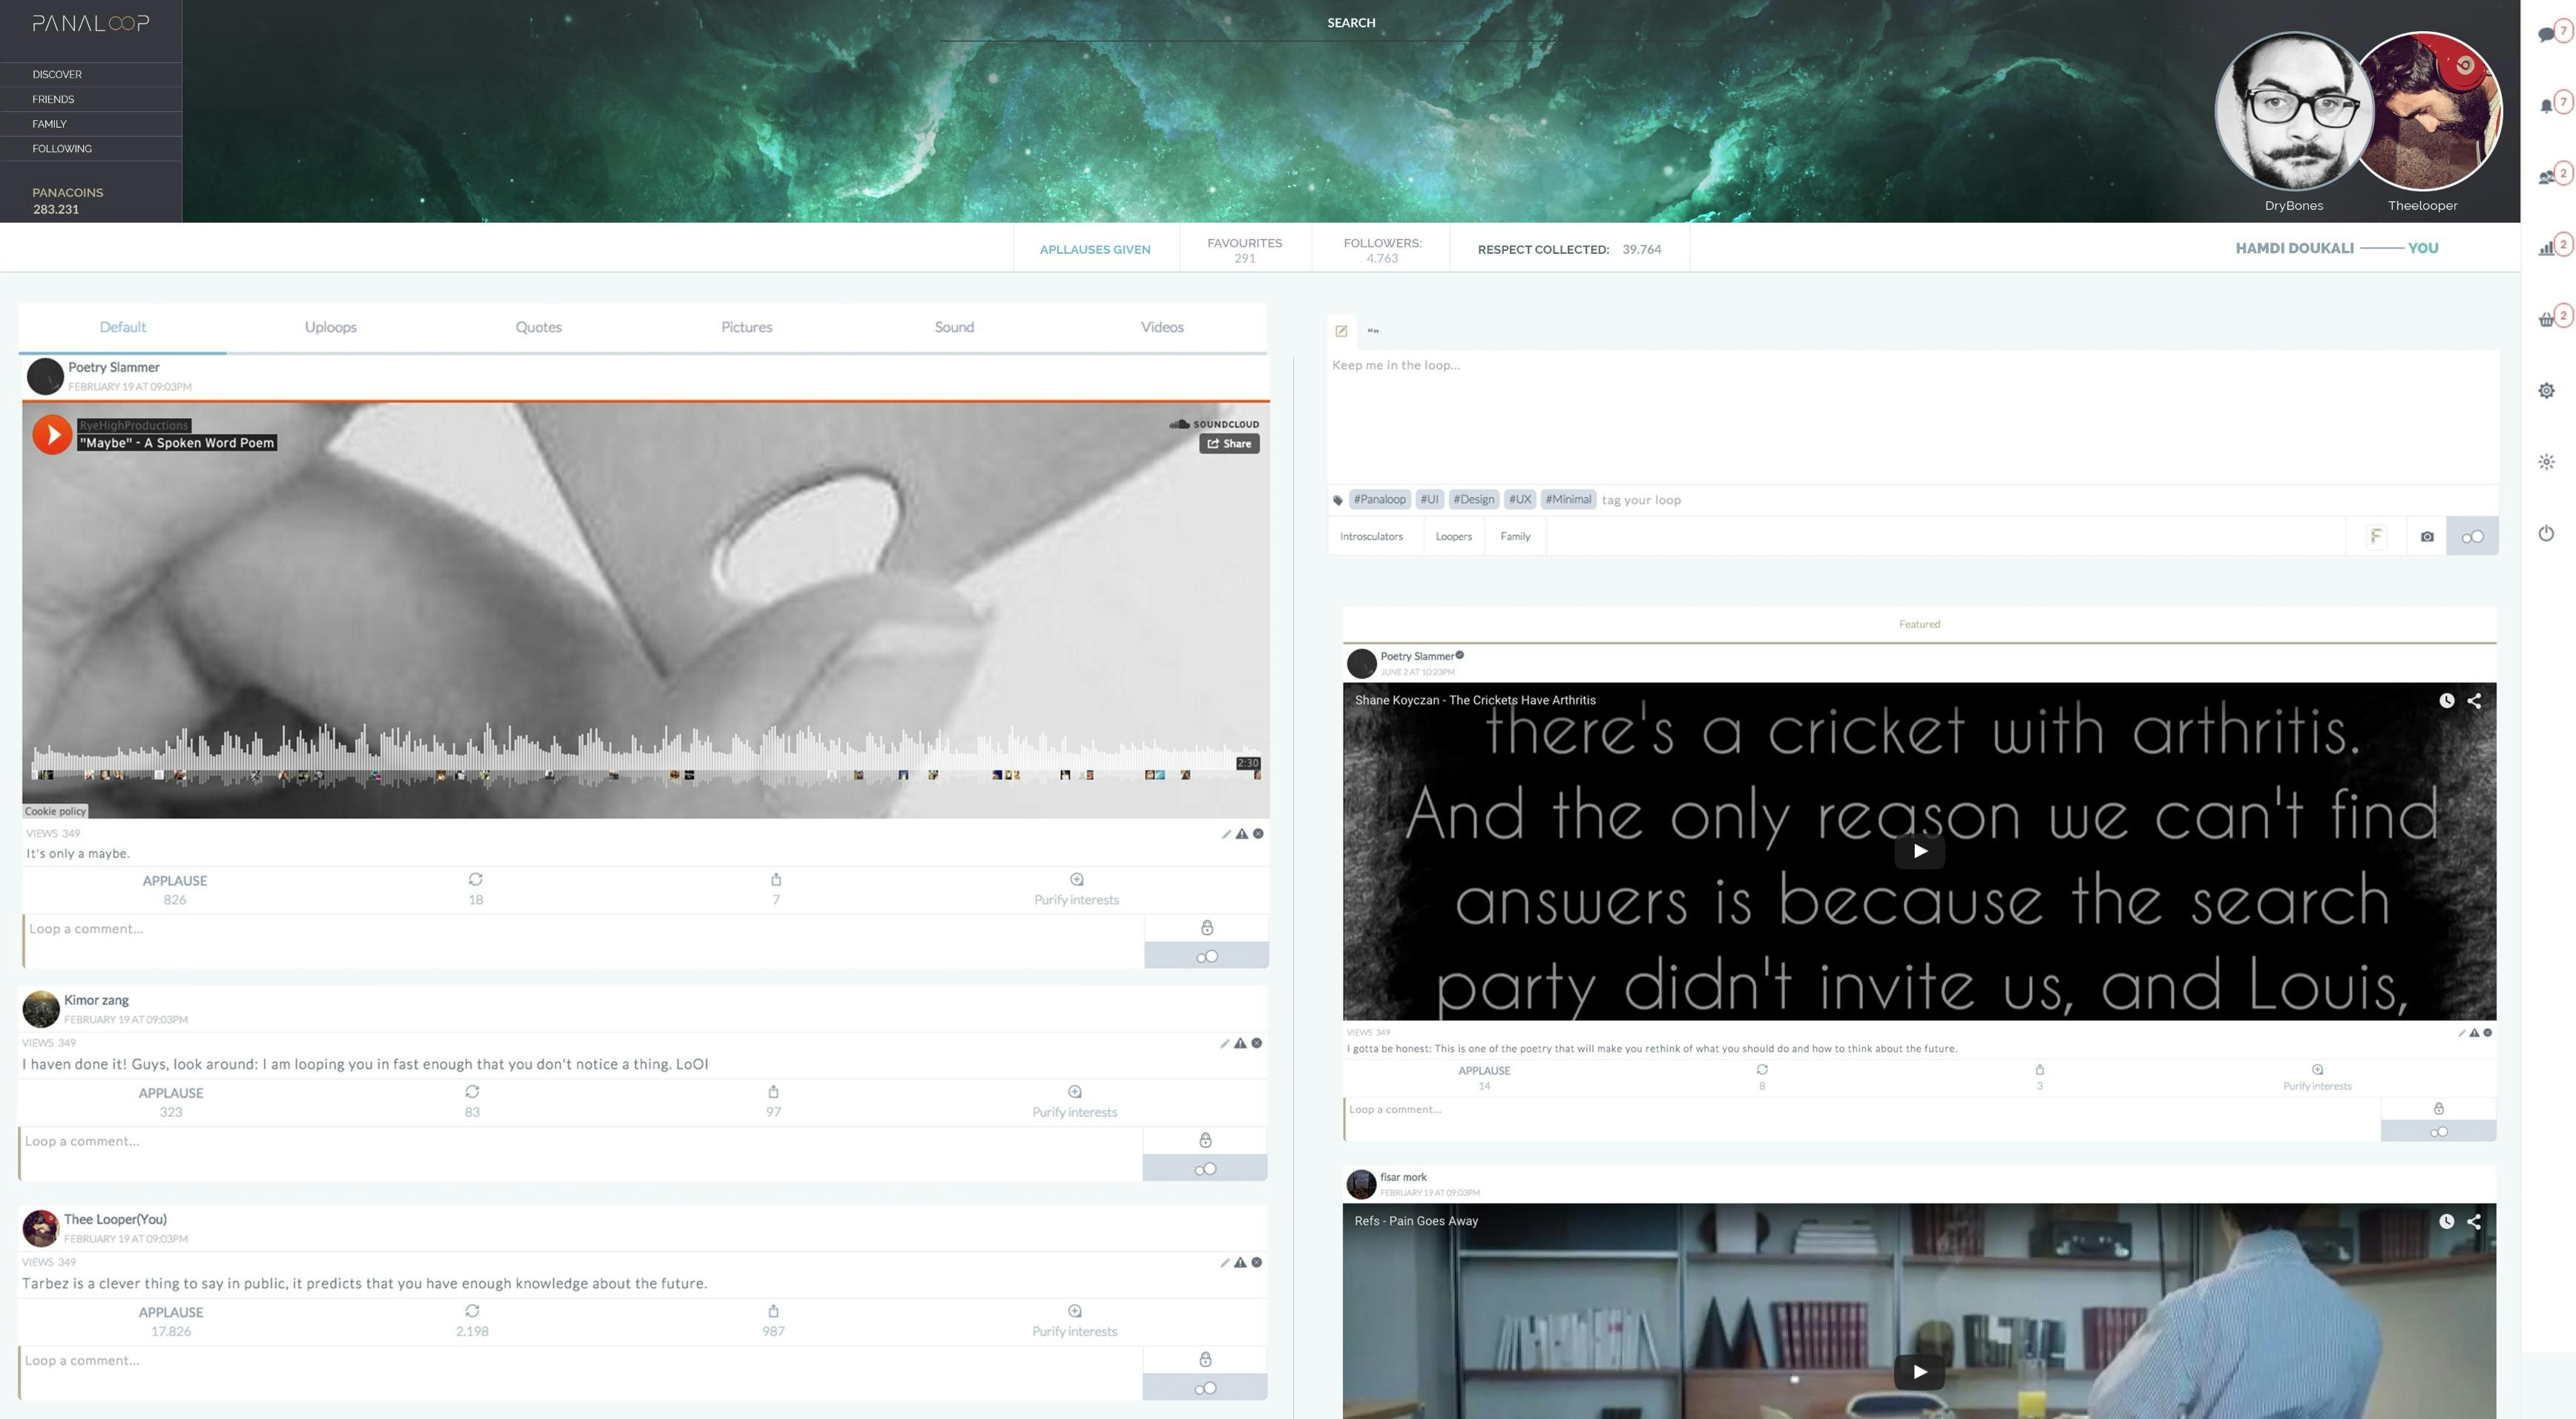
Task: Open the messages chat bubble icon
Action: pos(2546,35)
